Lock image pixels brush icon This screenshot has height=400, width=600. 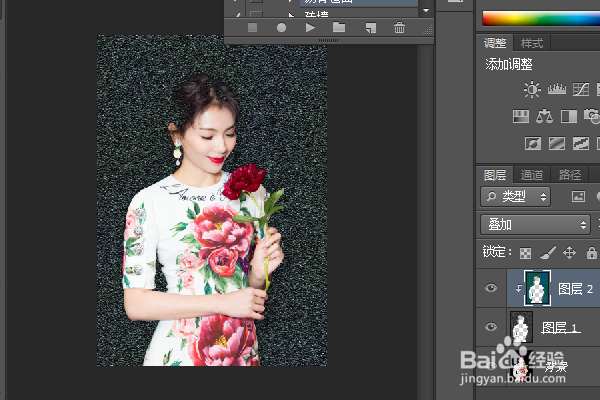[x=548, y=252]
